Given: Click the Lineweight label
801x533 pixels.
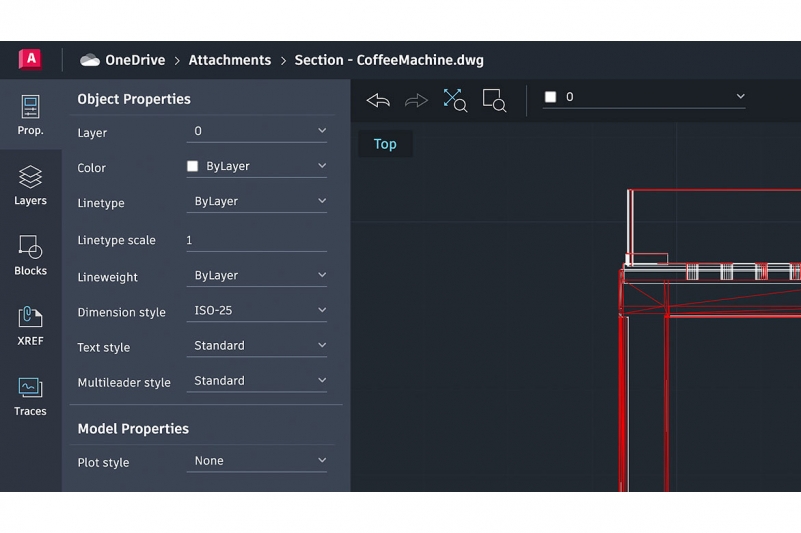Looking at the screenshot, I should [107, 277].
